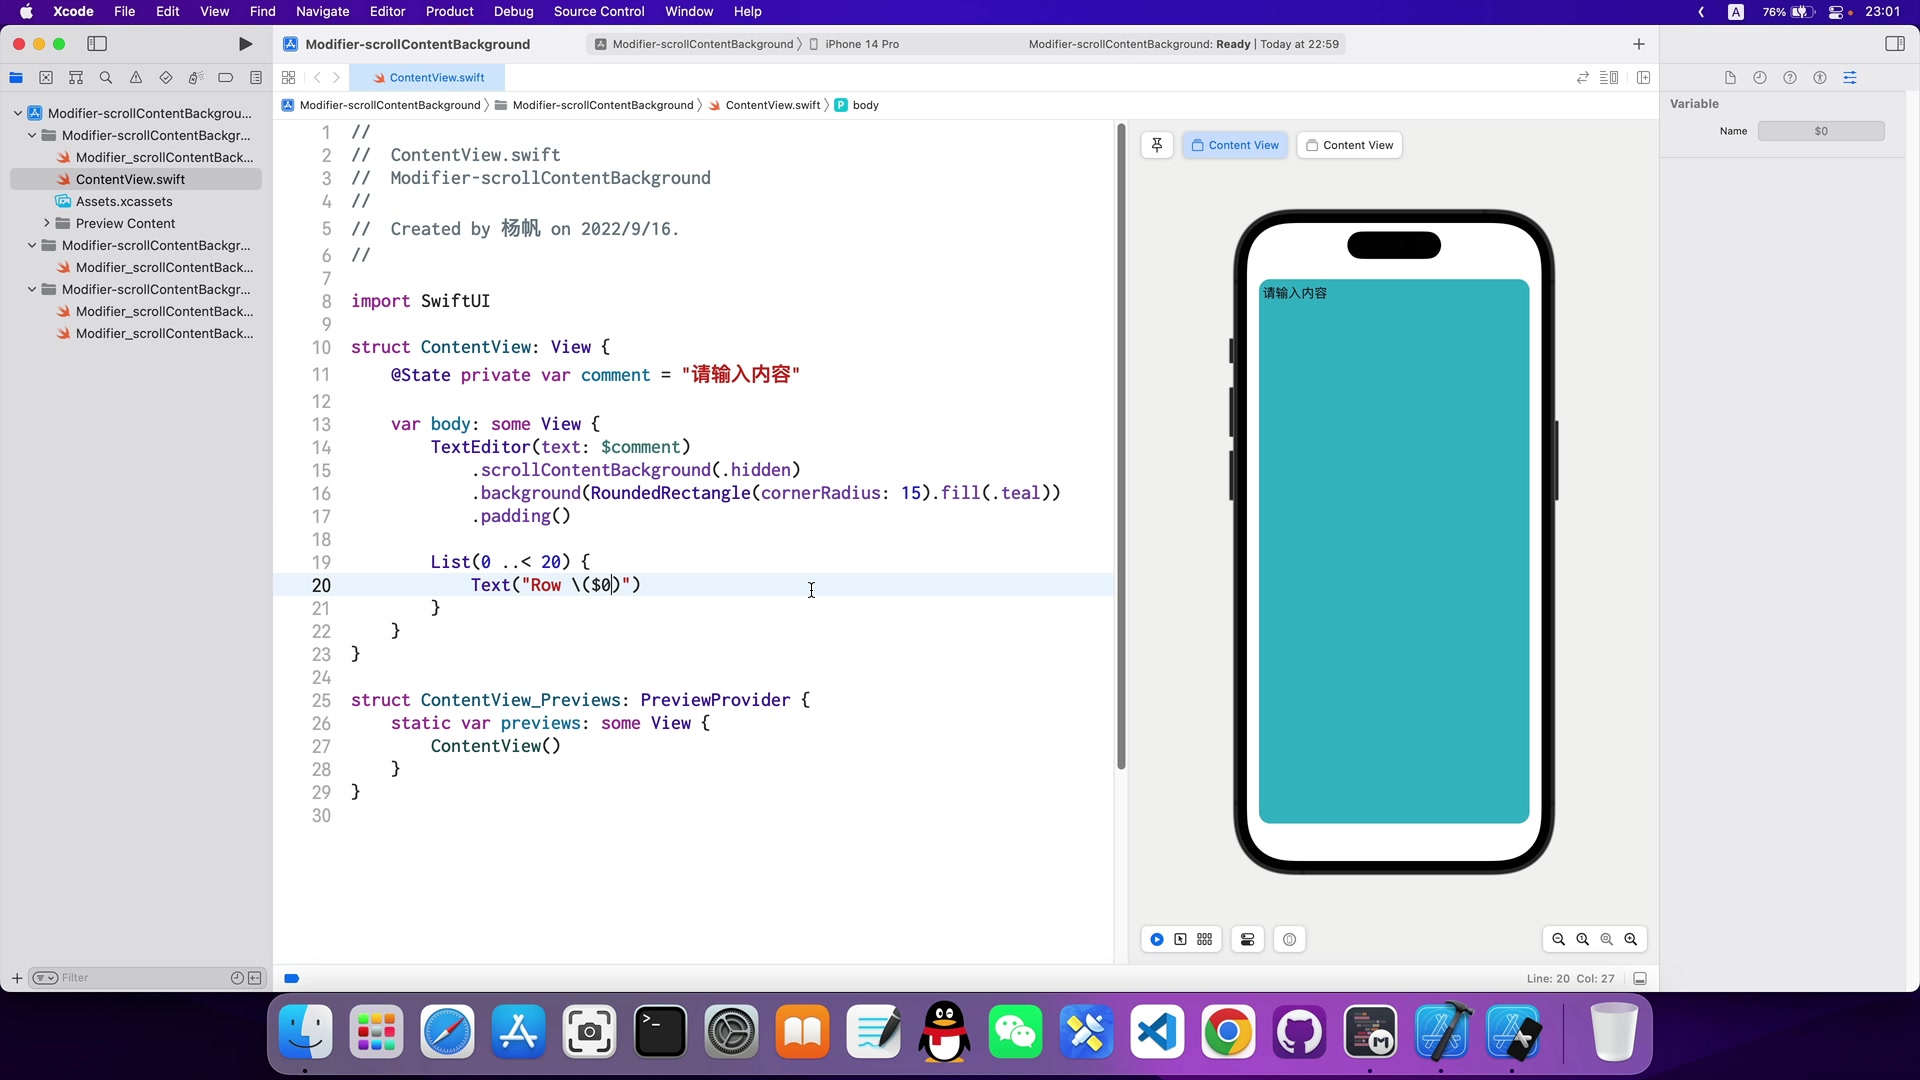Open the Issue navigator warning icon

click(136, 78)
